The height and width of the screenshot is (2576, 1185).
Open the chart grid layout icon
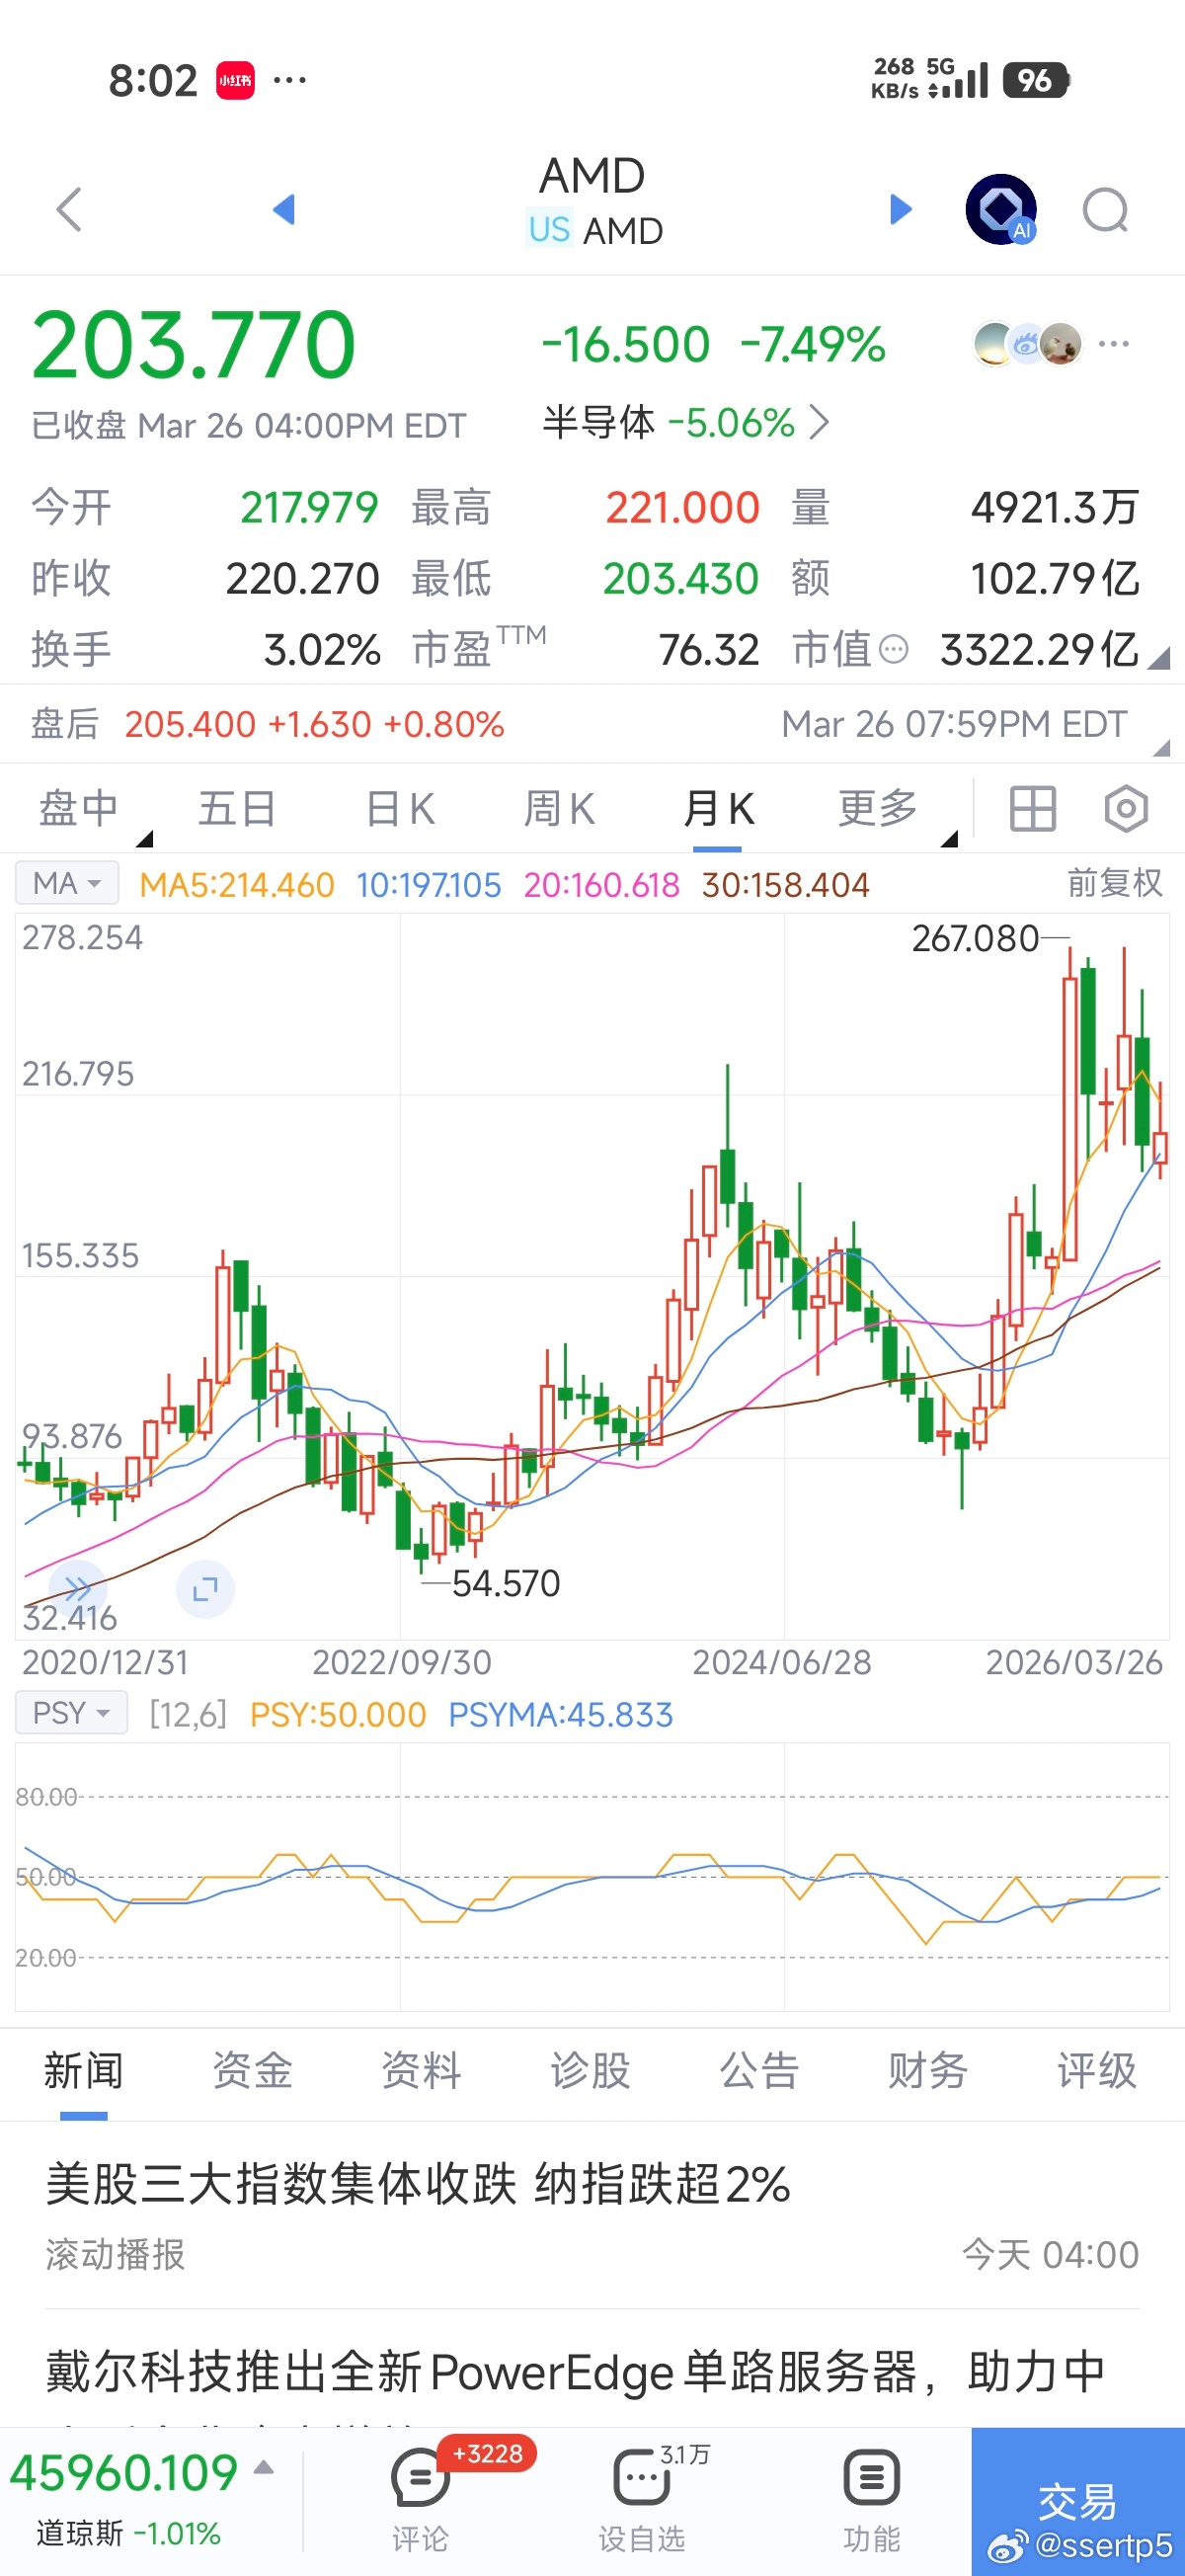click(1033, 808)
